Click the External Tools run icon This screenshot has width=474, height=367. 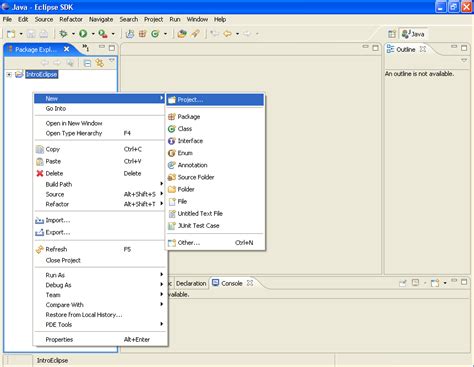[103, 34]
